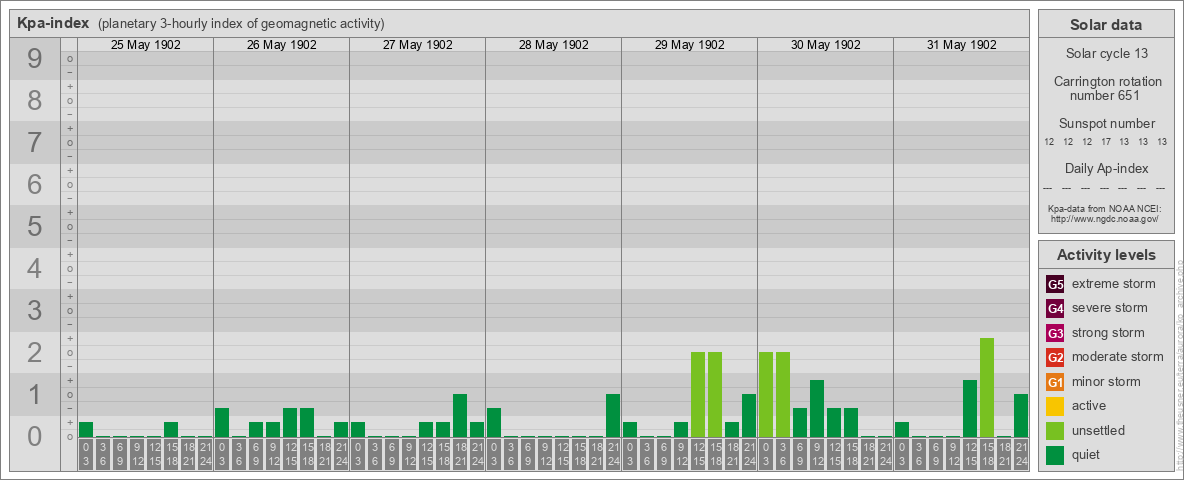Click the 29 May 1902 date header
Image resolution: width=1184 pixels, height=480 pixels.
689,45
